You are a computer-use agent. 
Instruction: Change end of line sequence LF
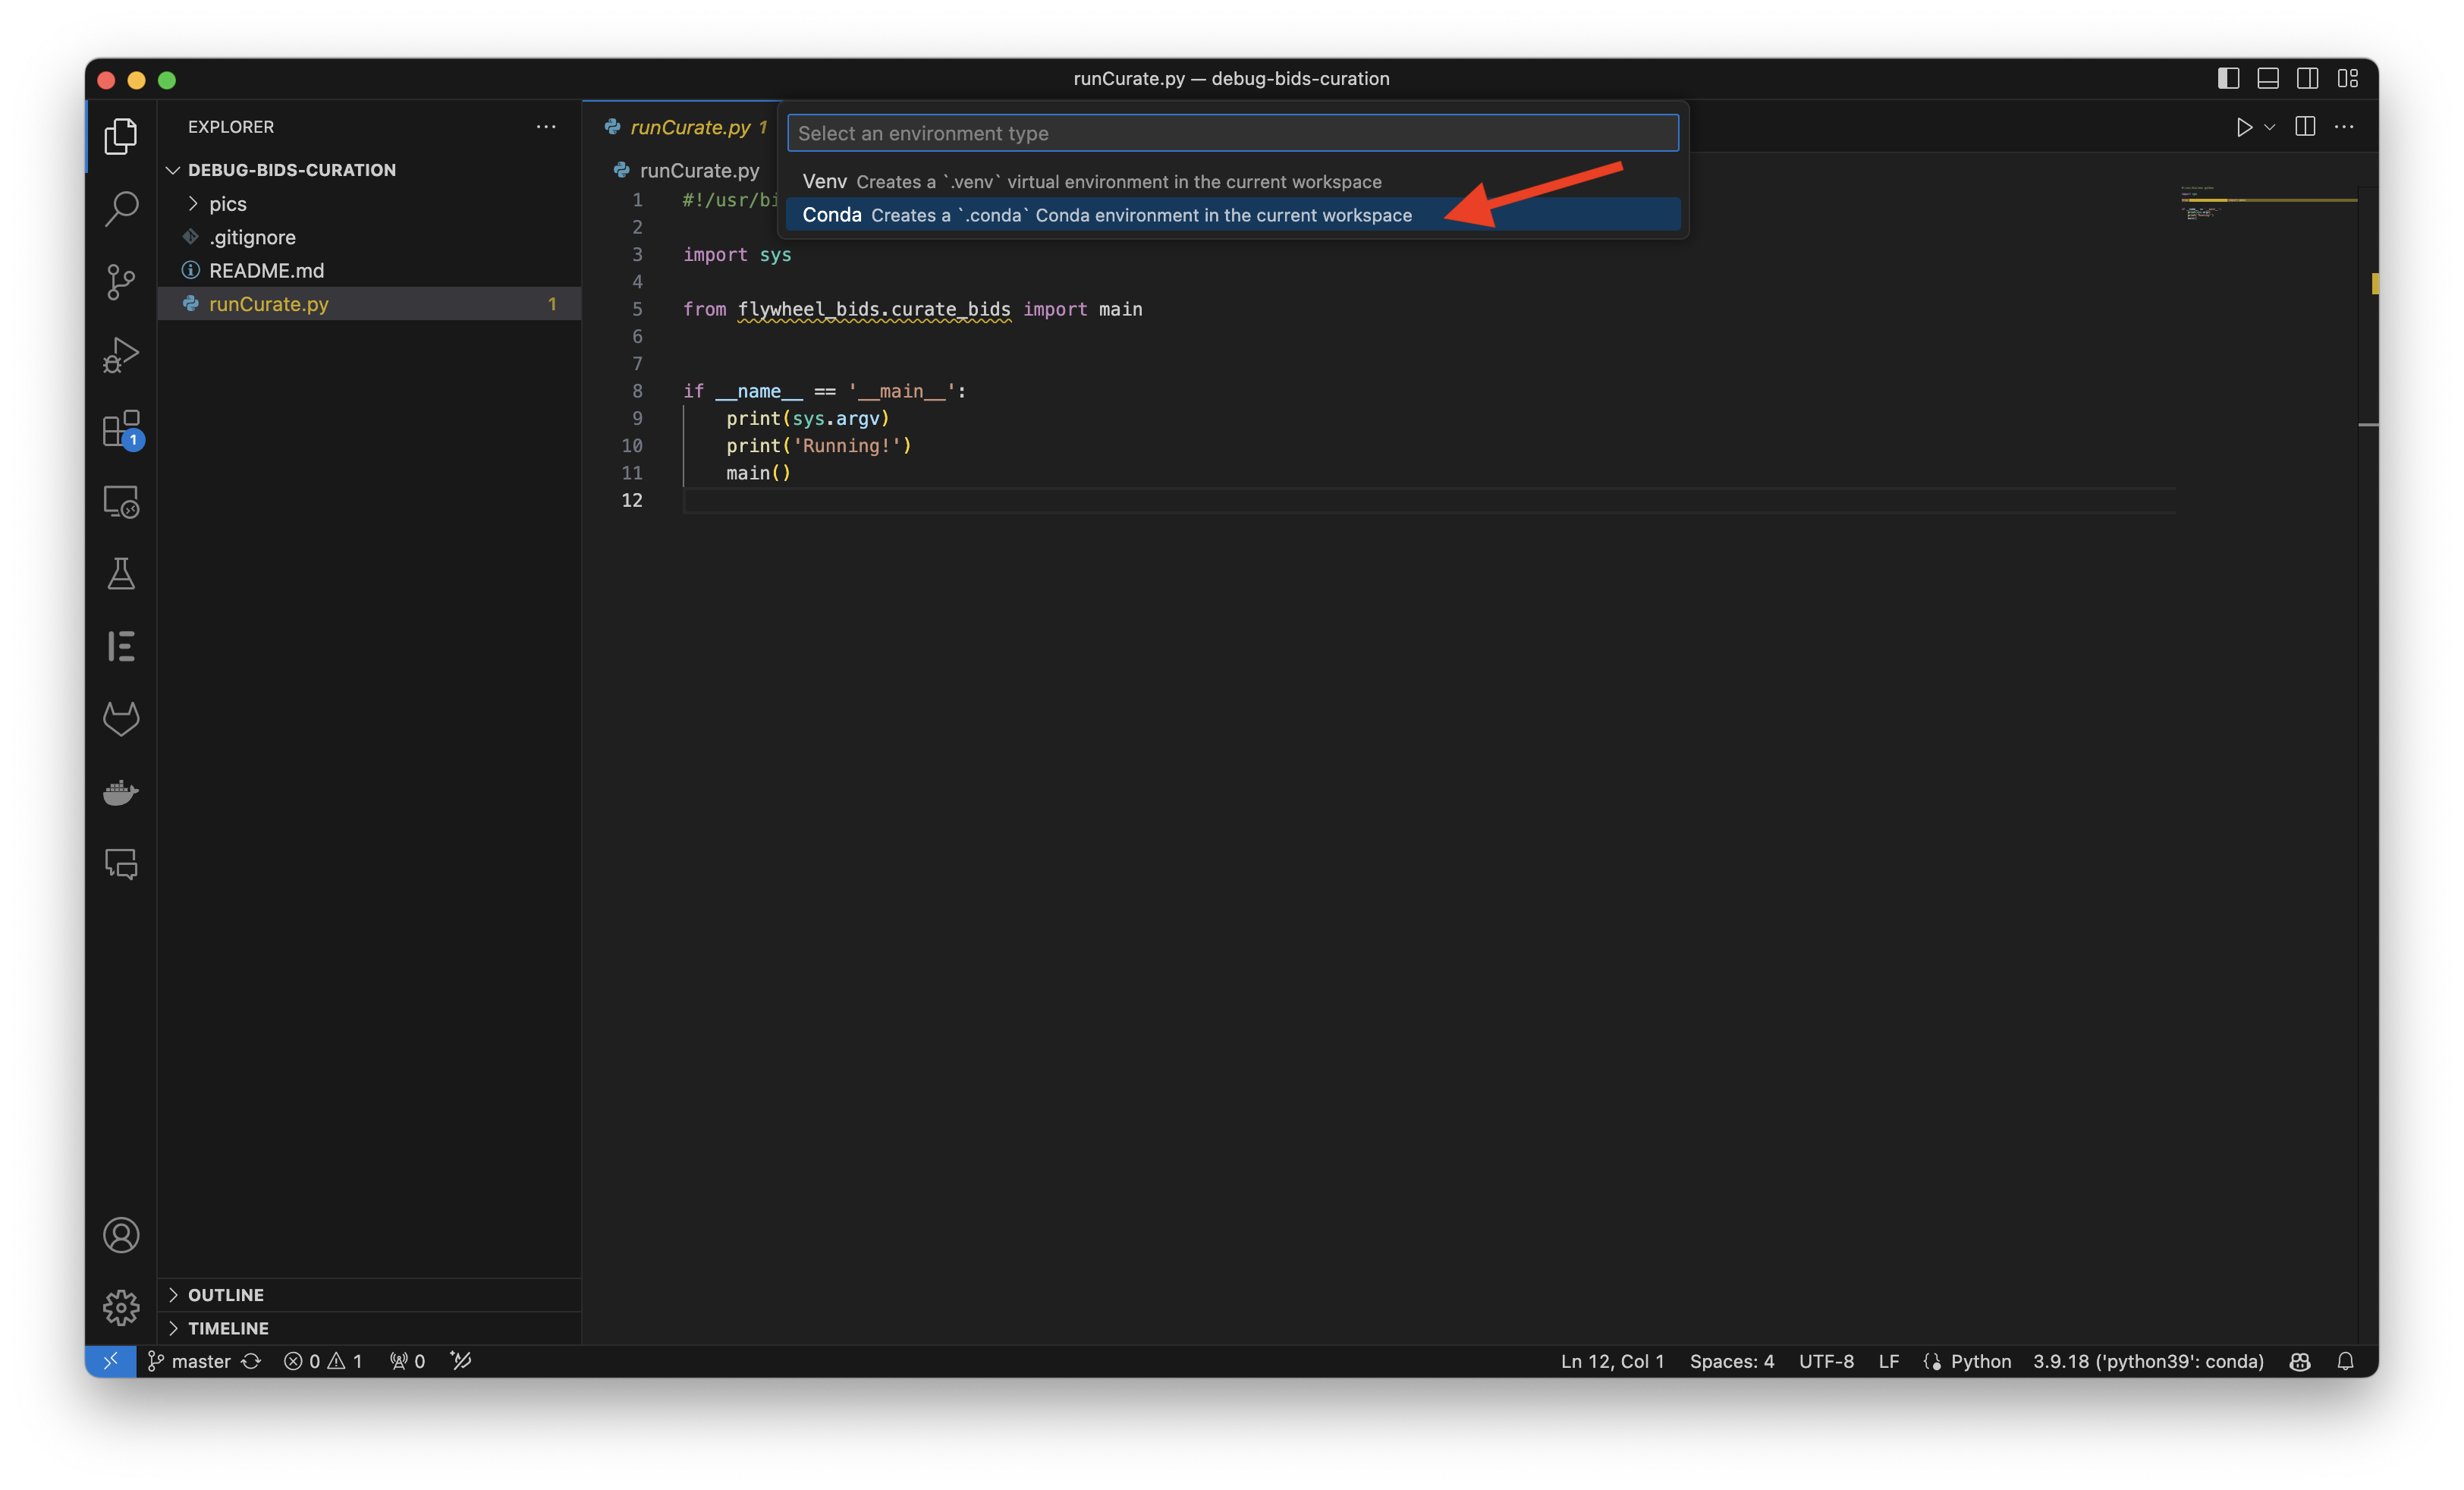tap(1888, 1361)
